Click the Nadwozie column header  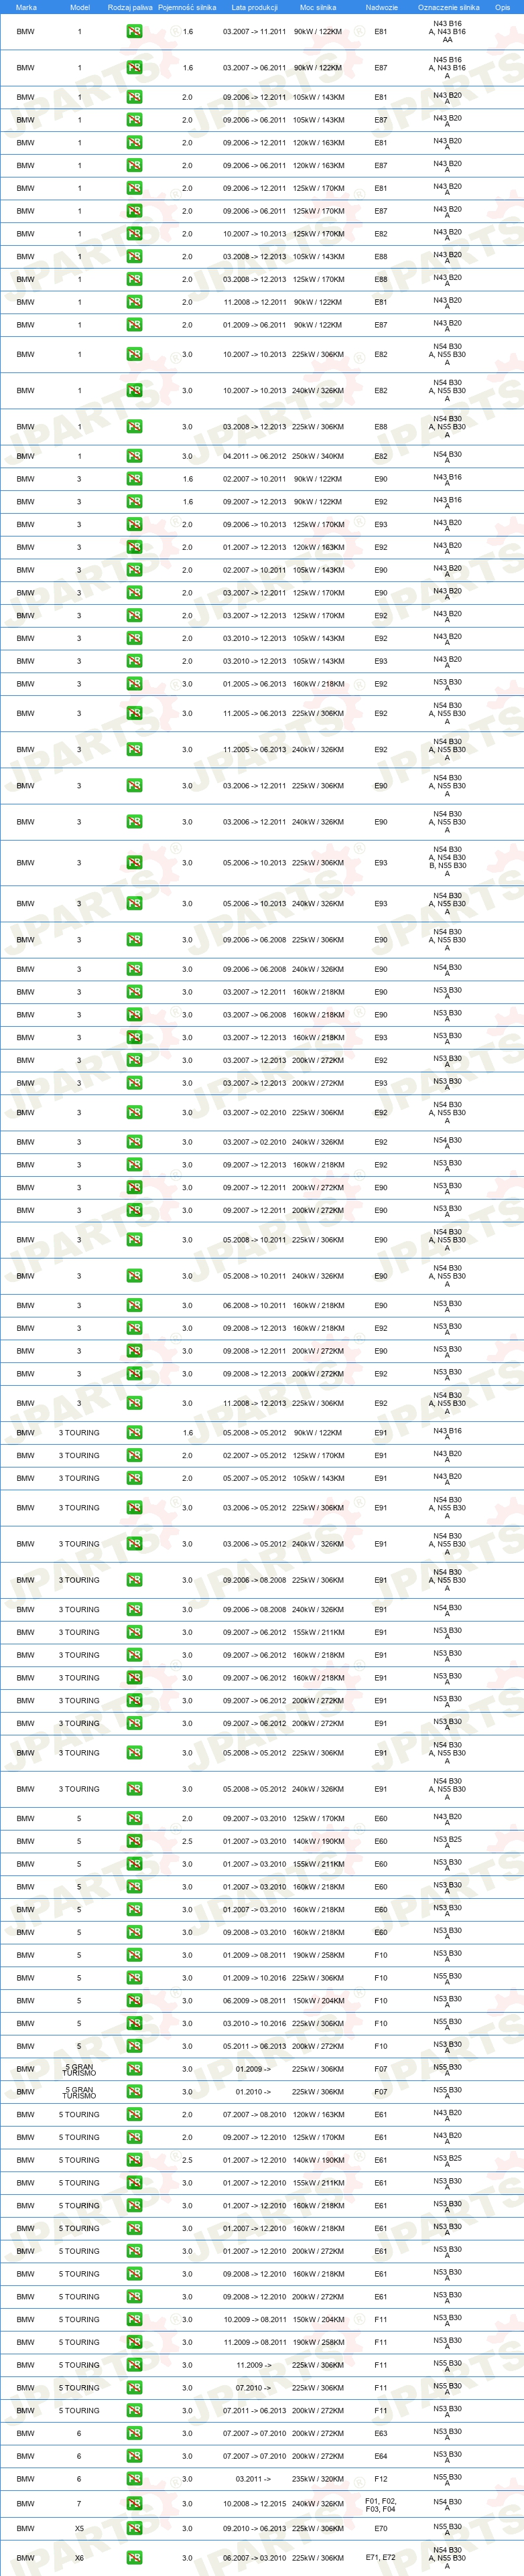[x=381, y=7]
